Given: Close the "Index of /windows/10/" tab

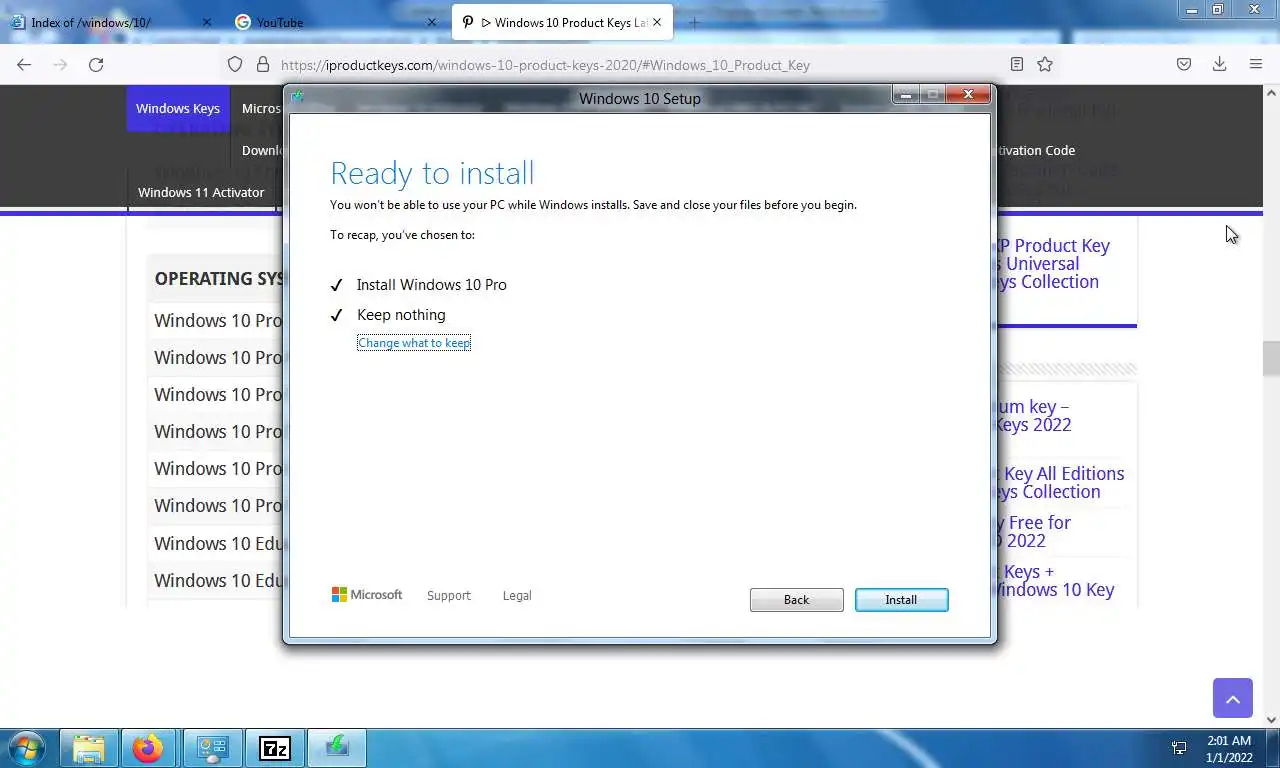Looking at the screenshot, I should 207,22.
